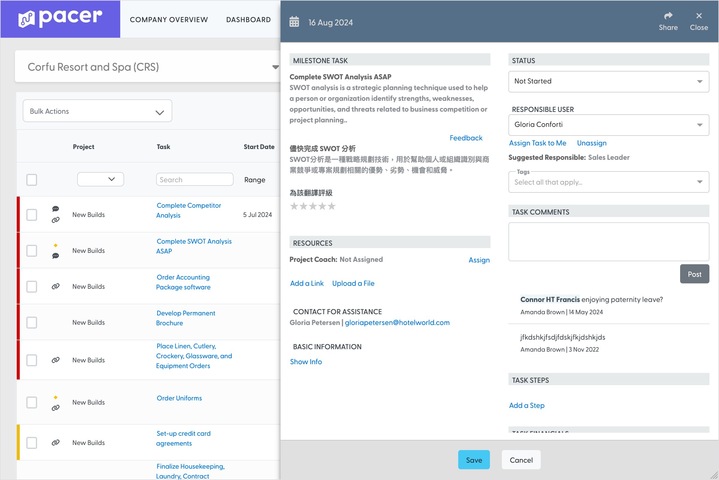Click the panel corner grip handle
Screen dimensions: 719x480
click(x=713, y=475)
